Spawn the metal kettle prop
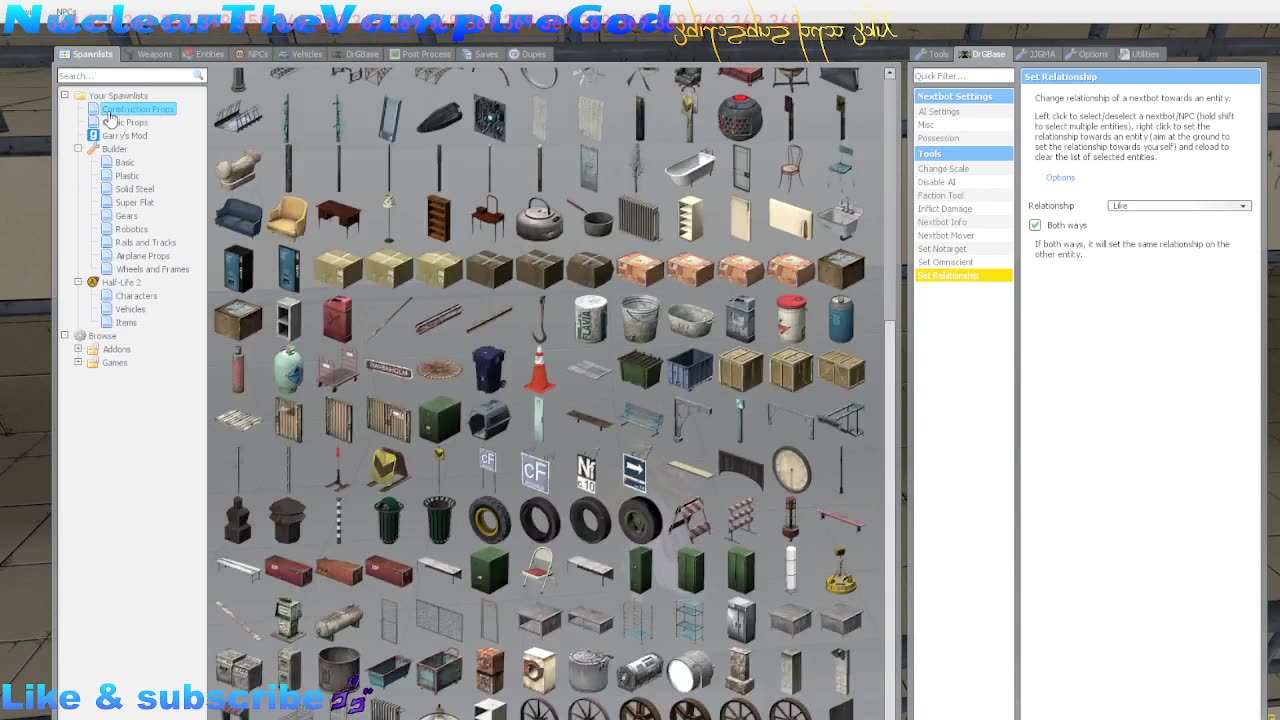The image size is (1280, 720). click(x=539, y=218)
